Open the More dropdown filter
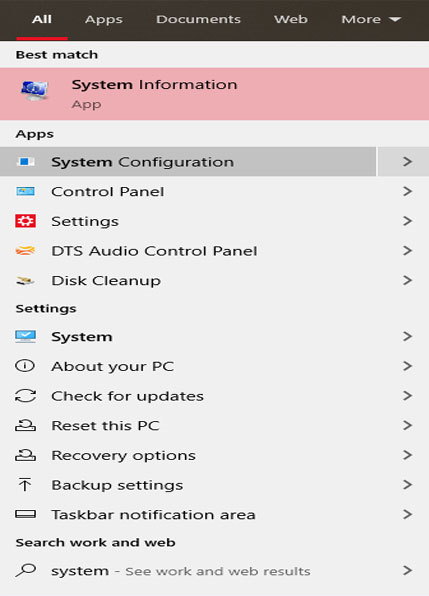This screenshot has width=429, height=596. [x=371, y=19]
